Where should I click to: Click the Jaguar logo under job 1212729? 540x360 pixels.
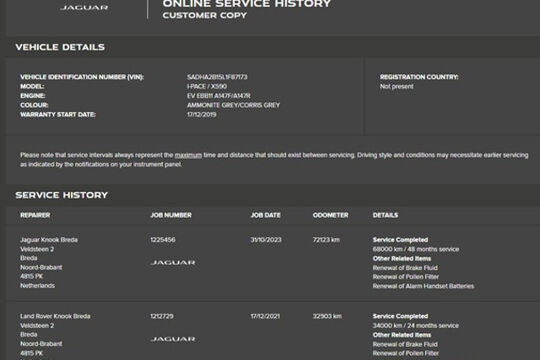tap(173, 339)
